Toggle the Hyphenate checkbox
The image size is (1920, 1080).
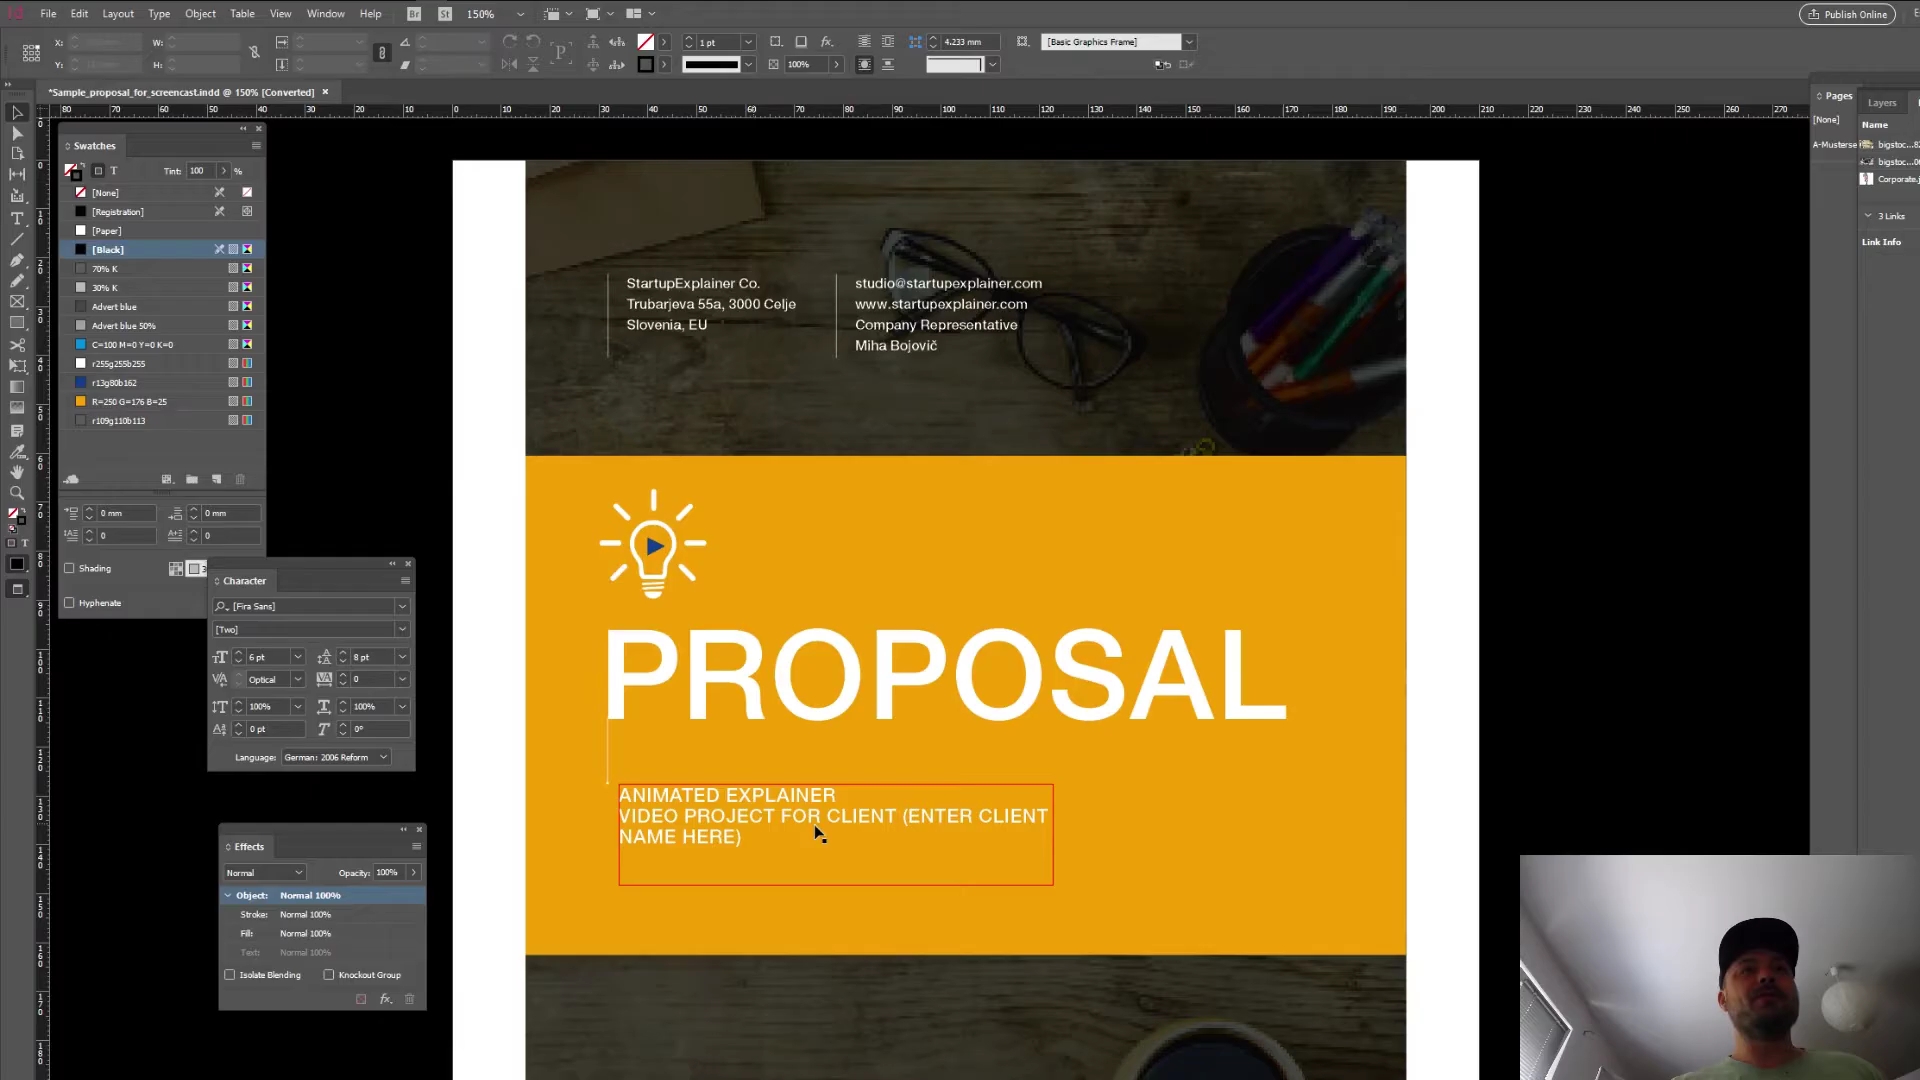70,603
